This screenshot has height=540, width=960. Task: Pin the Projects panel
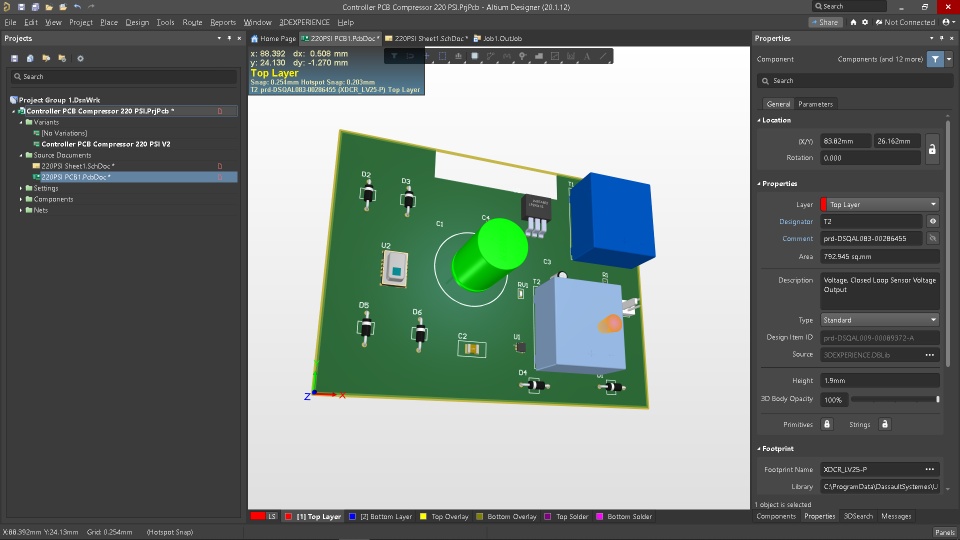(230, 38)
